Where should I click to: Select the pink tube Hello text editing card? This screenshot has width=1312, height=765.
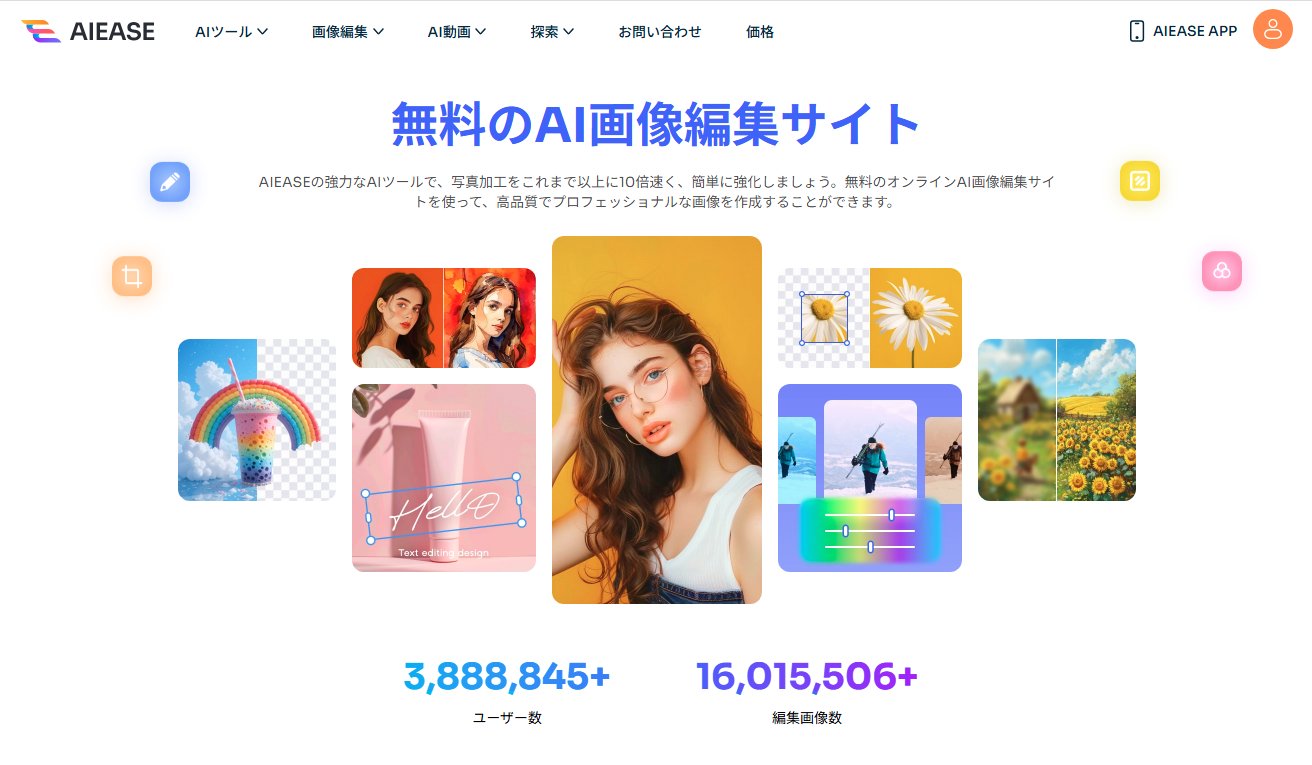click(444, 478)
